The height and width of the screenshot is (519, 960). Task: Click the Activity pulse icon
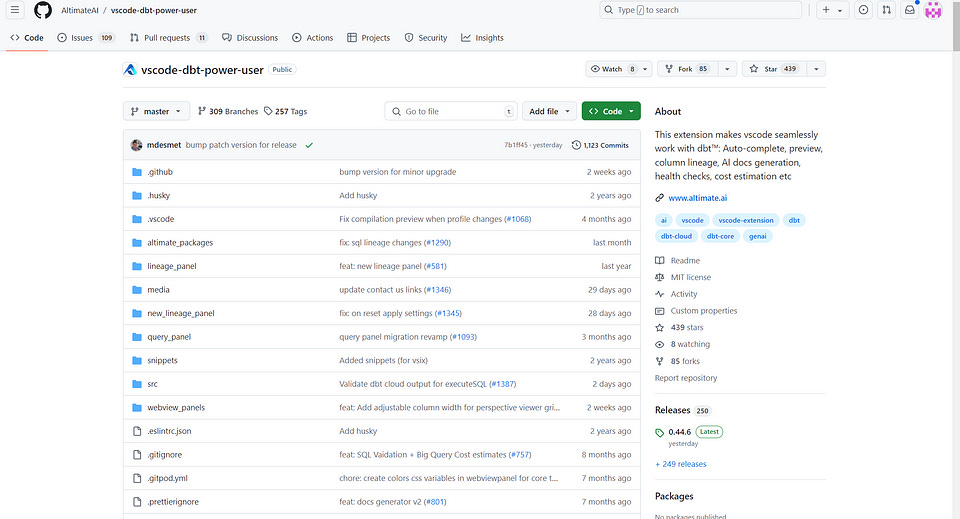coord(659,294)
